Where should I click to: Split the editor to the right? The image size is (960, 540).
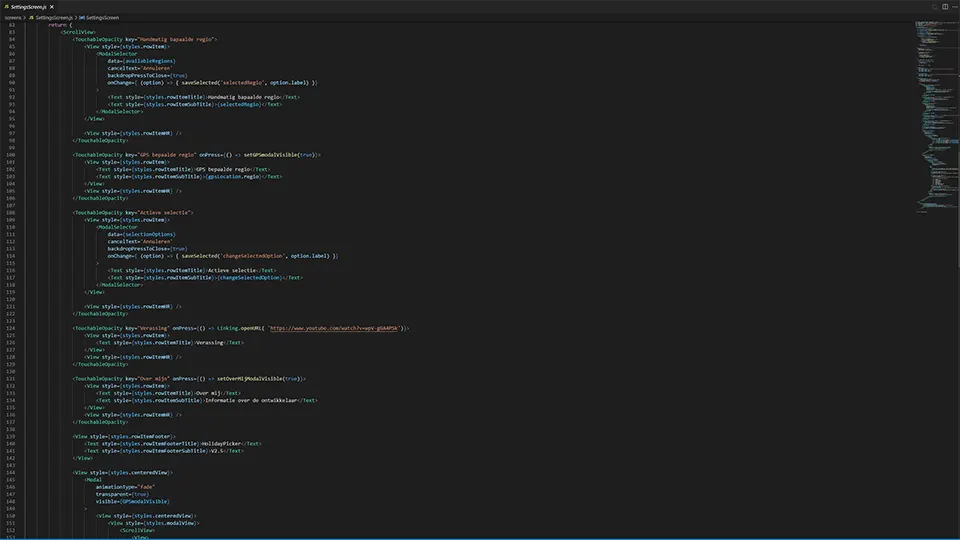point(945,7)
